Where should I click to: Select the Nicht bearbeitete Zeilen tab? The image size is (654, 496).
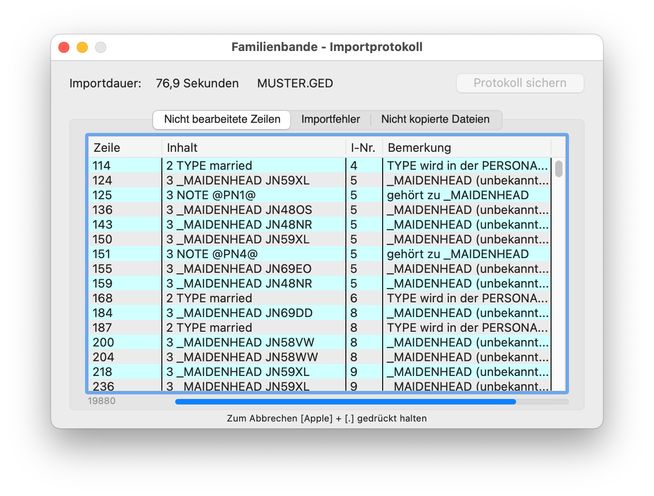tap(221, 119)
